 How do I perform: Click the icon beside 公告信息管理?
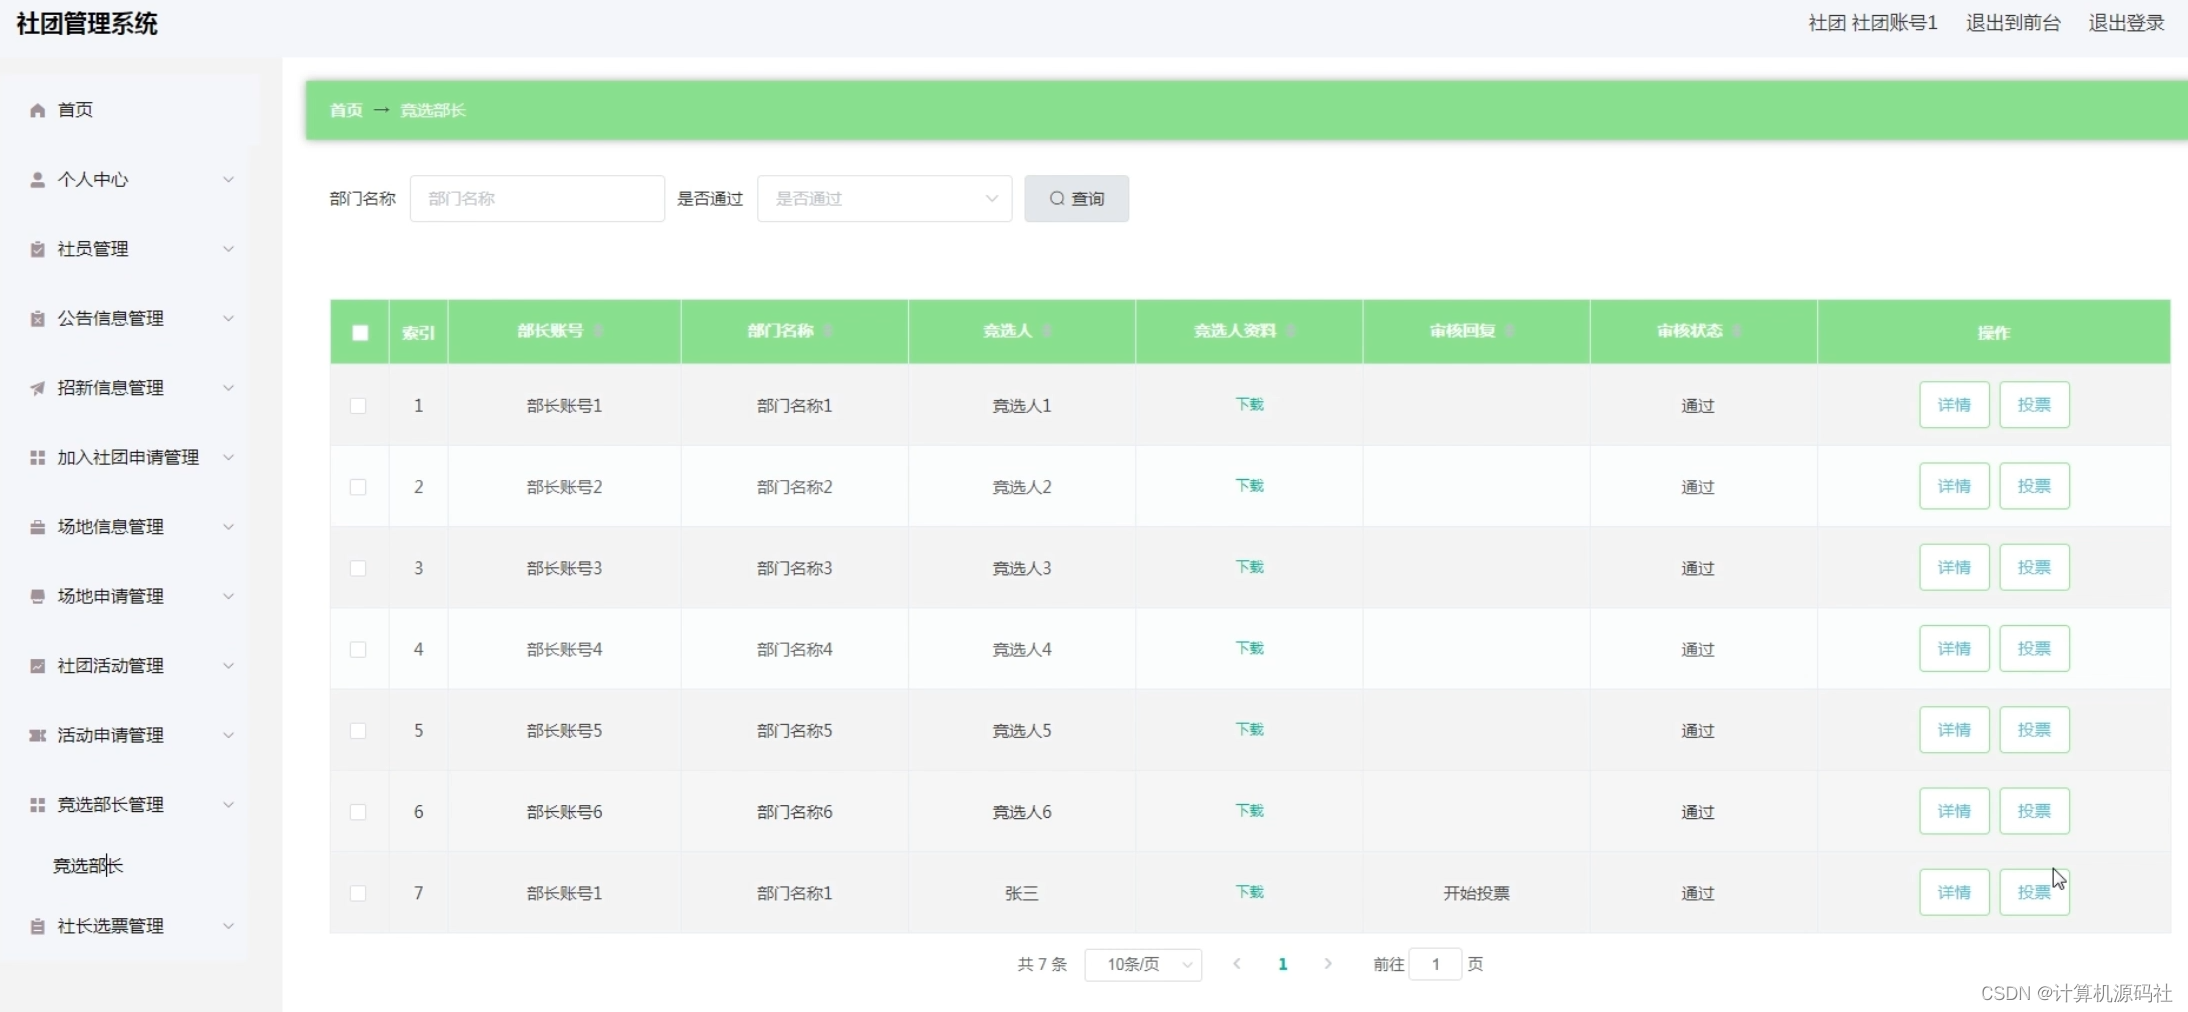coord(37,319)
